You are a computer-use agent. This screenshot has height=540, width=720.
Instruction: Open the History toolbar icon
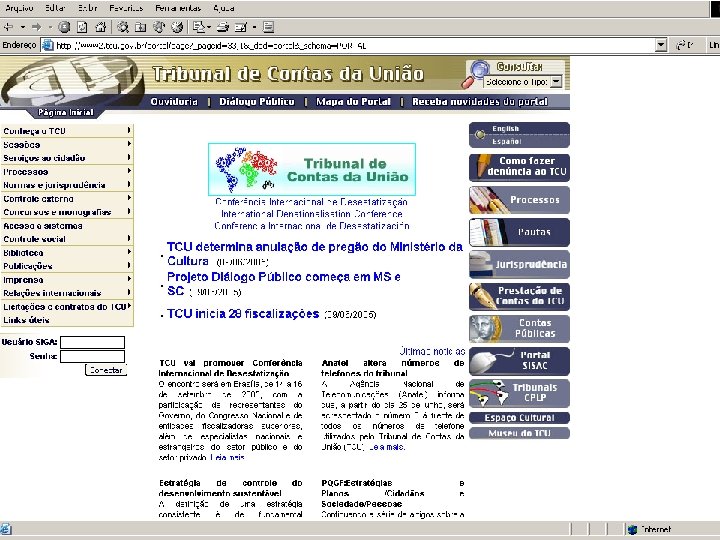tap(177, 27)
